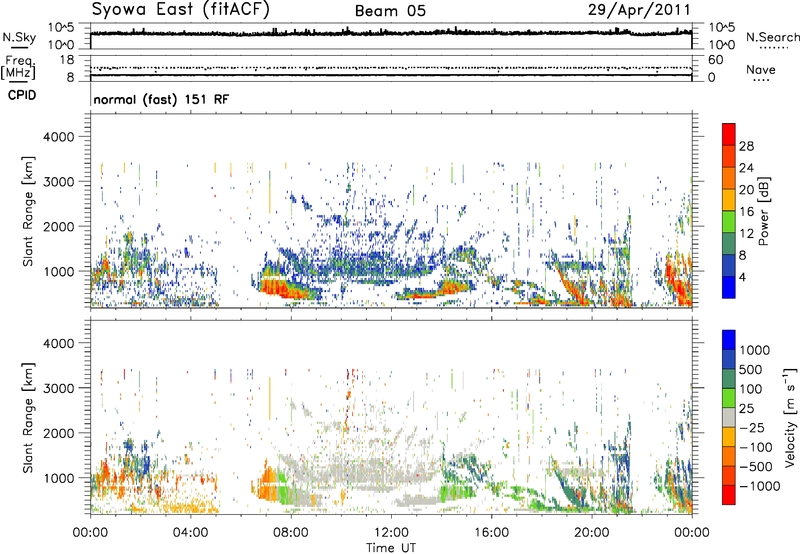Click the 'Syowa East (fitACF)' plot title

click(181, 9)
